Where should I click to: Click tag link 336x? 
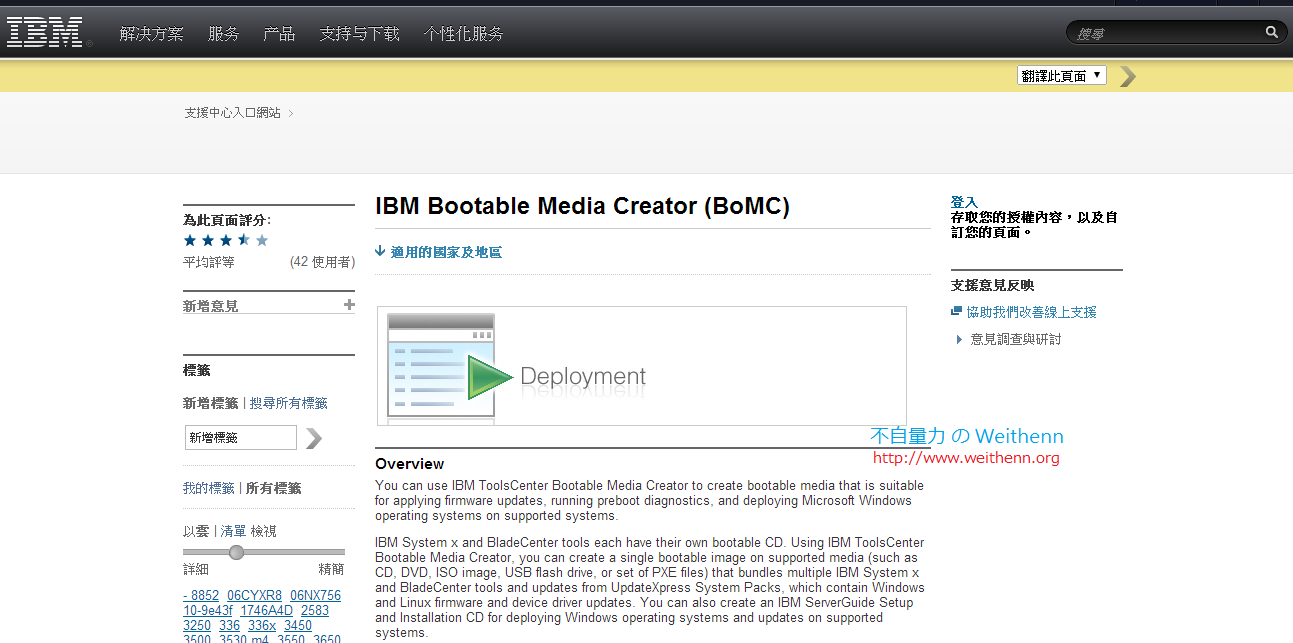(x=262, y=625)
